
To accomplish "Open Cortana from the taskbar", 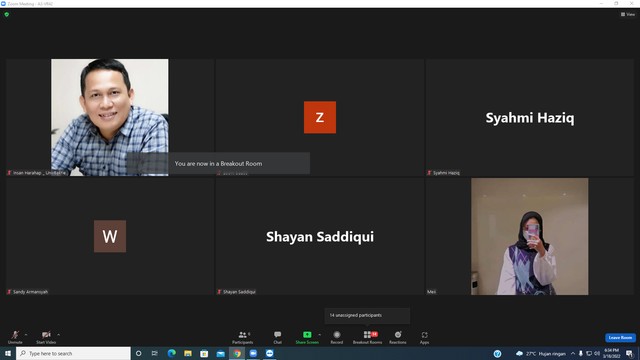I will [138, 353].
